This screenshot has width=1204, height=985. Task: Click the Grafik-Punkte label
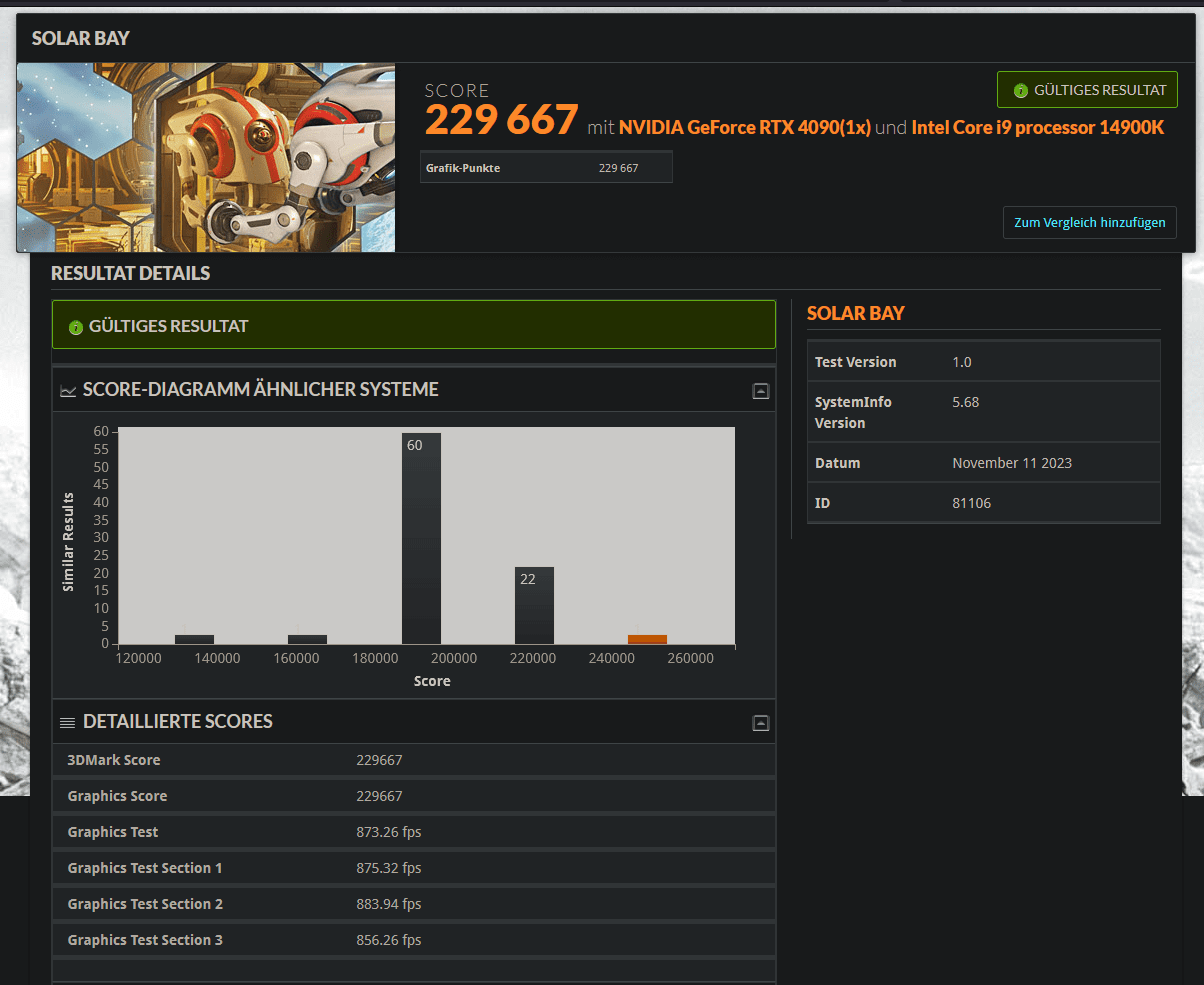(463, 168)
